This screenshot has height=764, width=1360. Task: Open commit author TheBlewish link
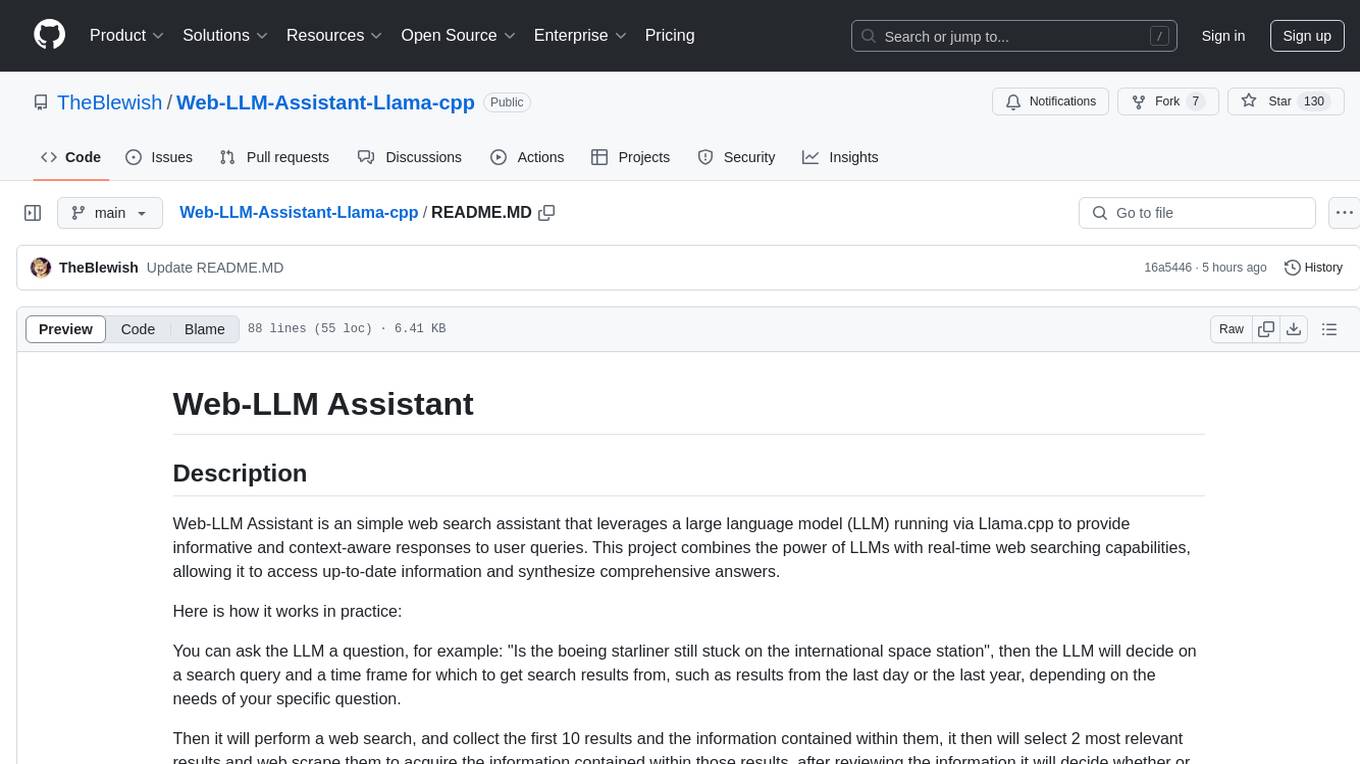point(99,267)
